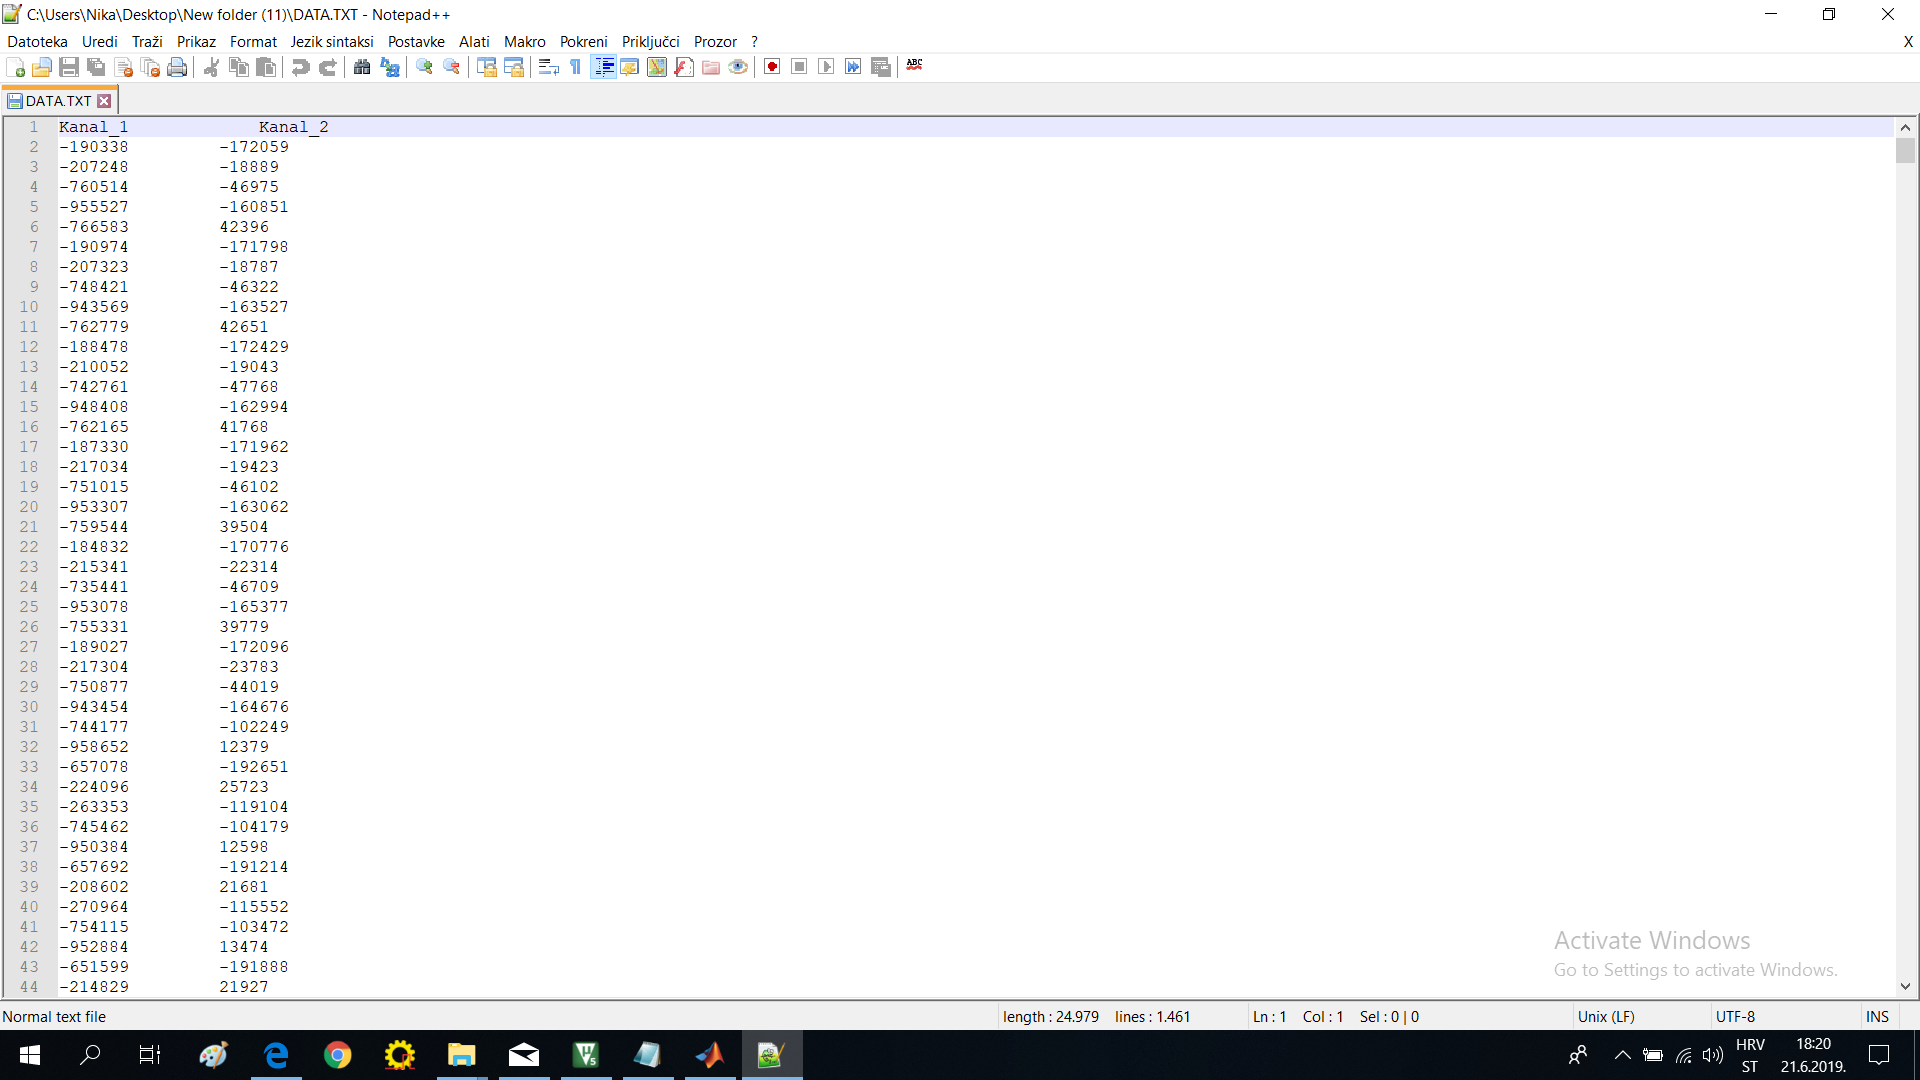Viewport: 1920px width, 1080px height.
Task: Open the Makro menu
Action: pos(525,42)
